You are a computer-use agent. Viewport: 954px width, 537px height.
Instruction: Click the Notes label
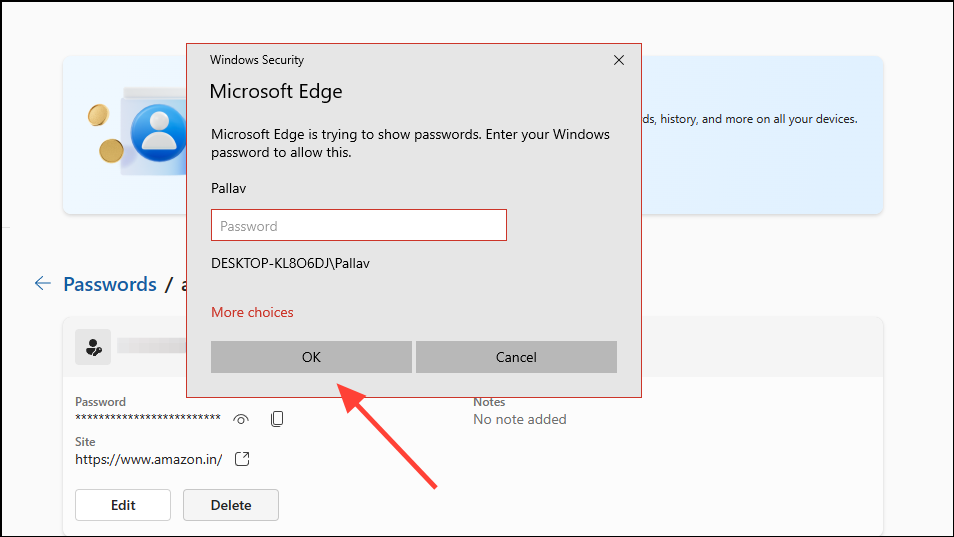click(x=489, y=402)
